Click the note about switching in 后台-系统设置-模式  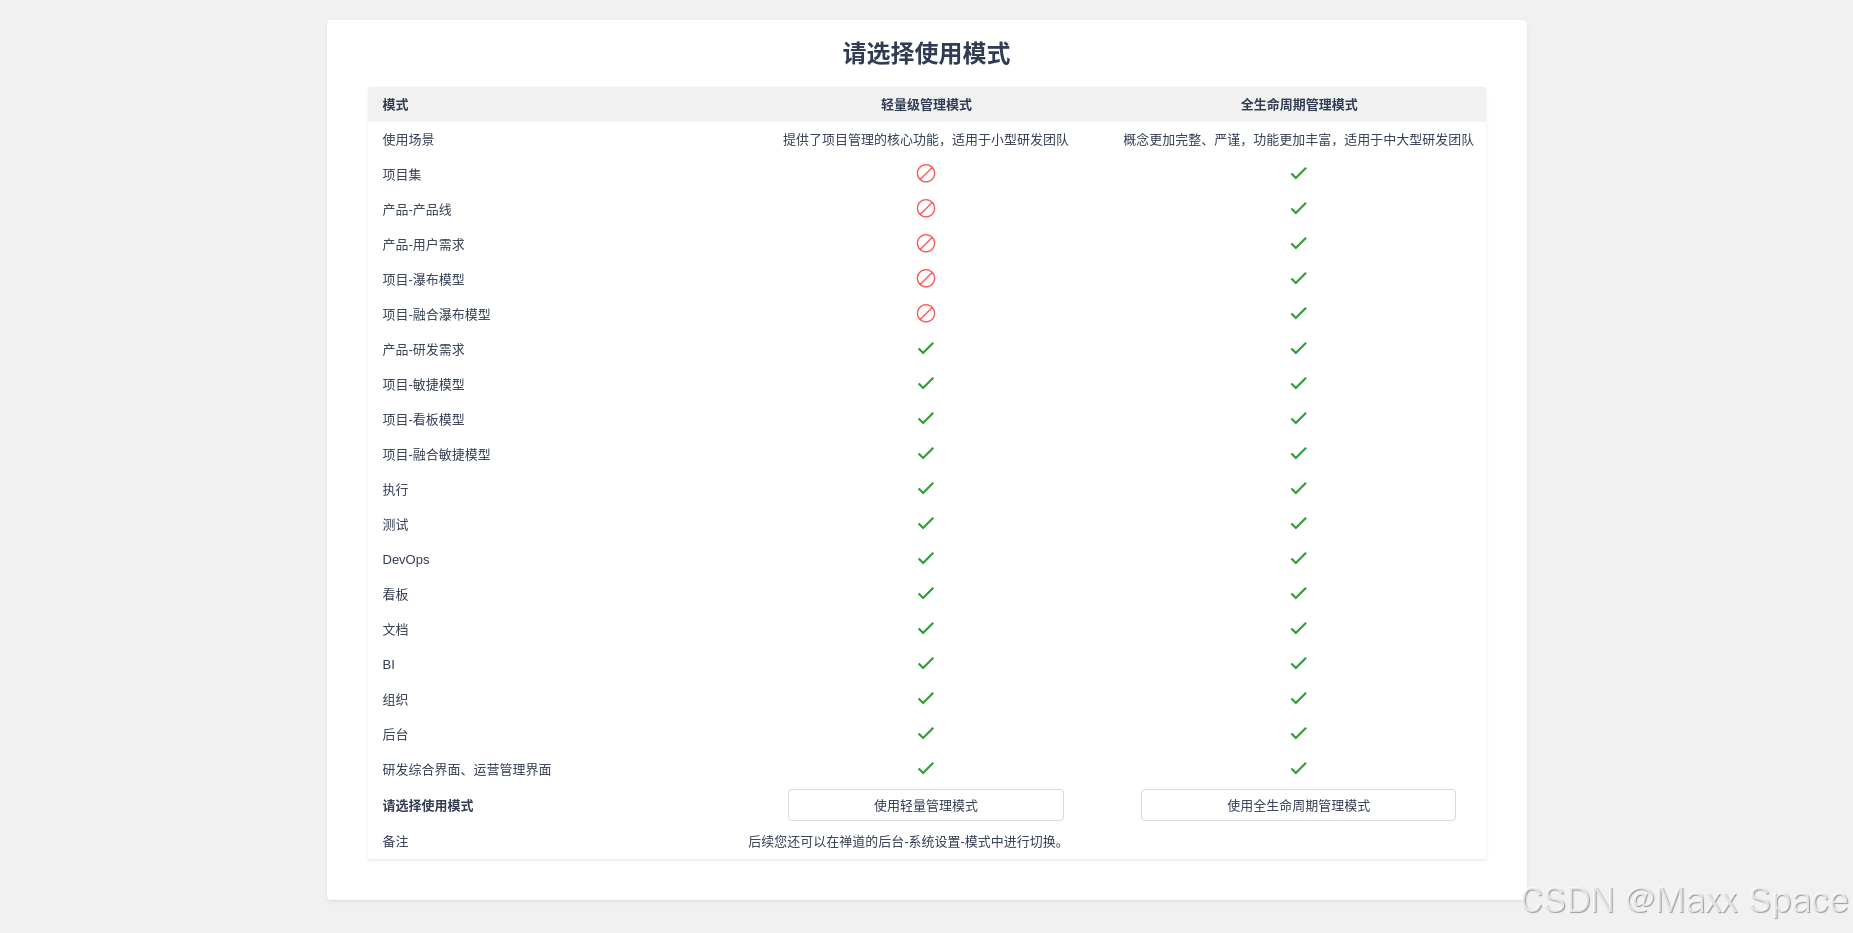pos(908,842)
